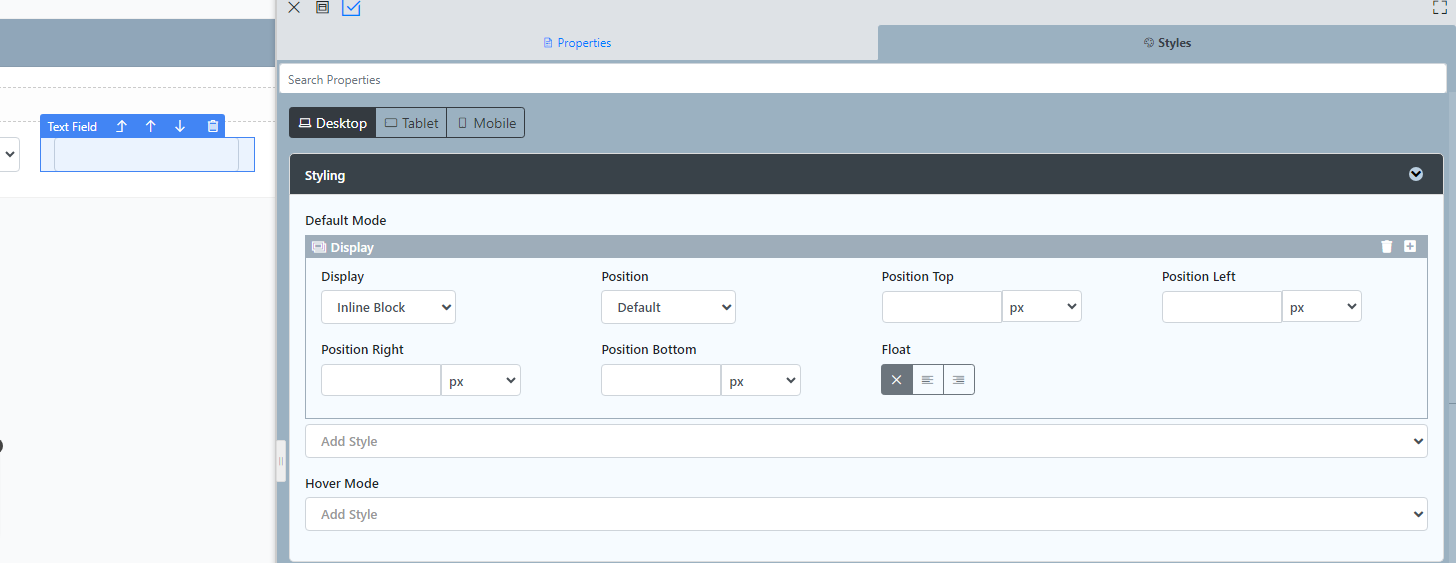Open Position Left unit px dropdown

point(1322,307)
